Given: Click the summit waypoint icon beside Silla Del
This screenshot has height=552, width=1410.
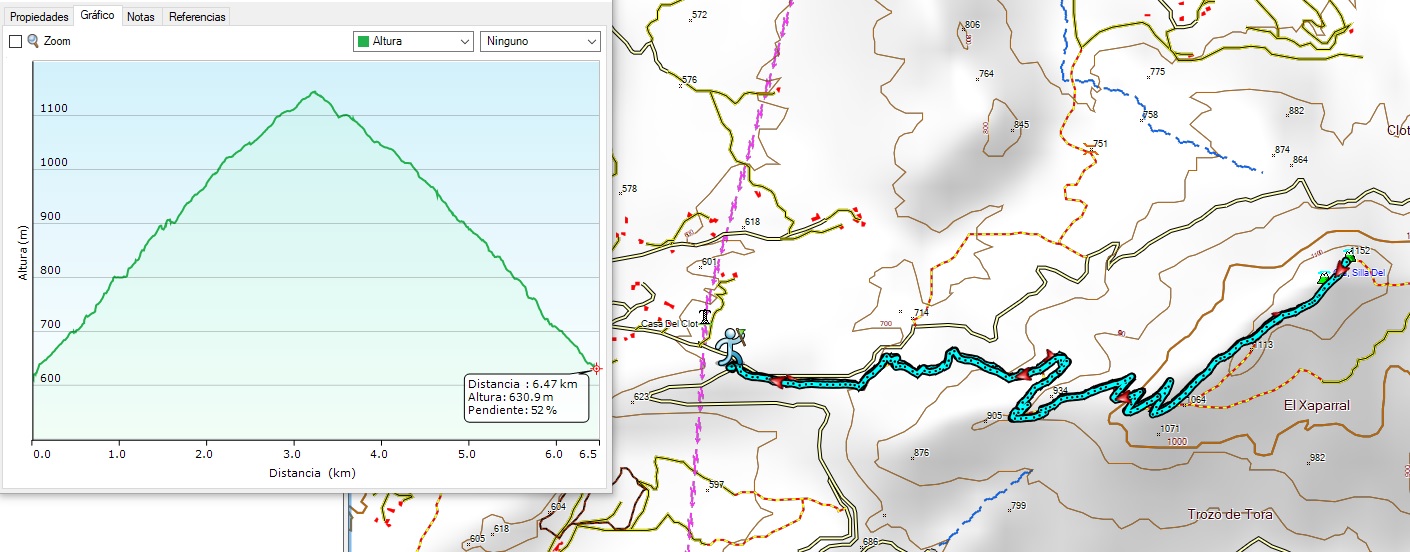Looking at the screenshot, I should point(1326,277).
